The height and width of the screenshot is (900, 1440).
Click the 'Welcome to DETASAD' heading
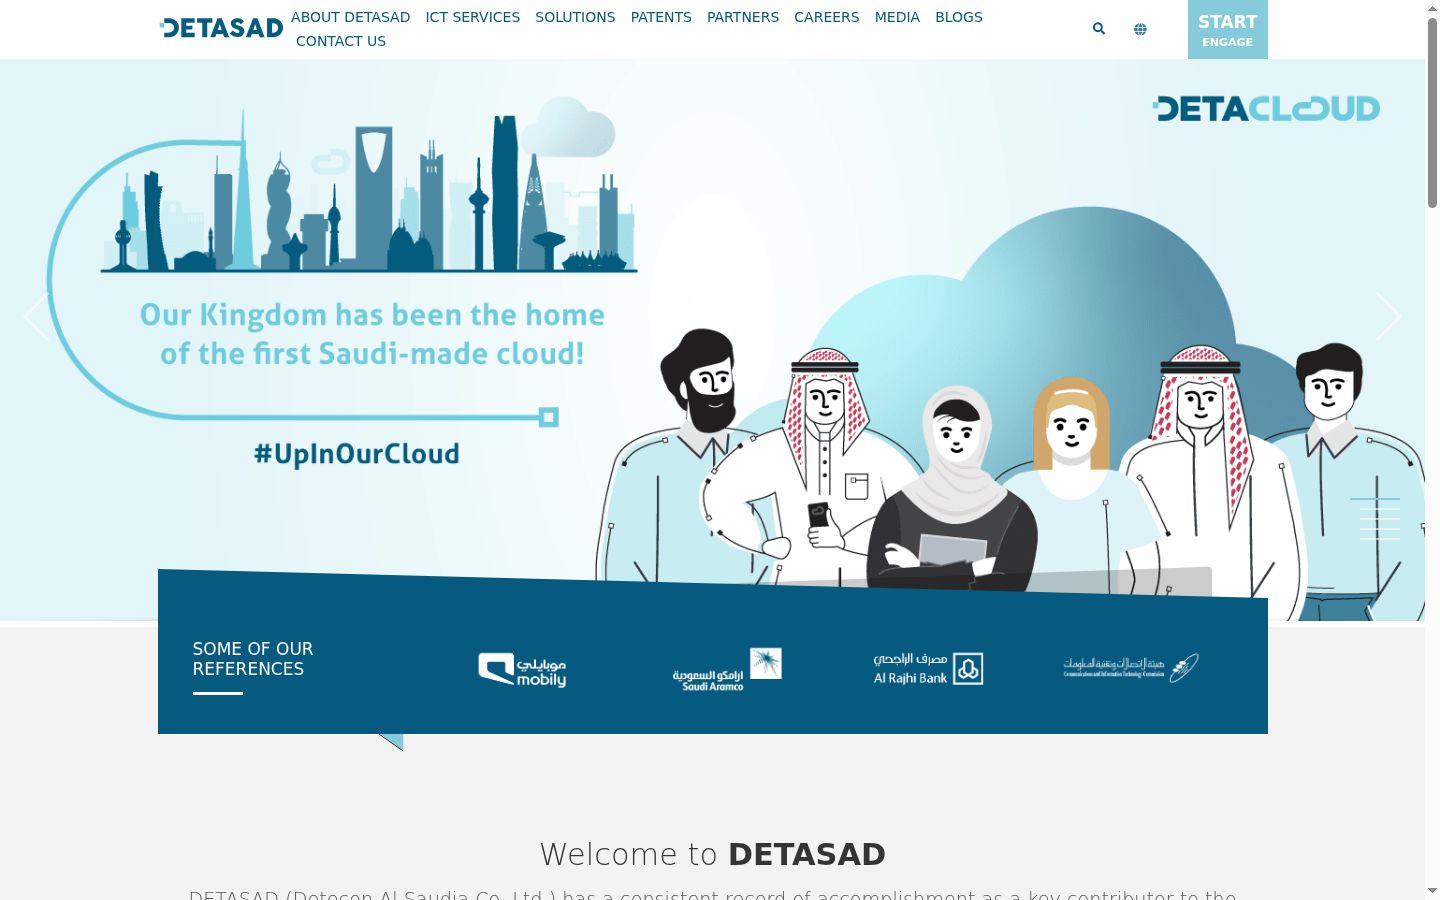pyautogui.click(x=713, y=854)
